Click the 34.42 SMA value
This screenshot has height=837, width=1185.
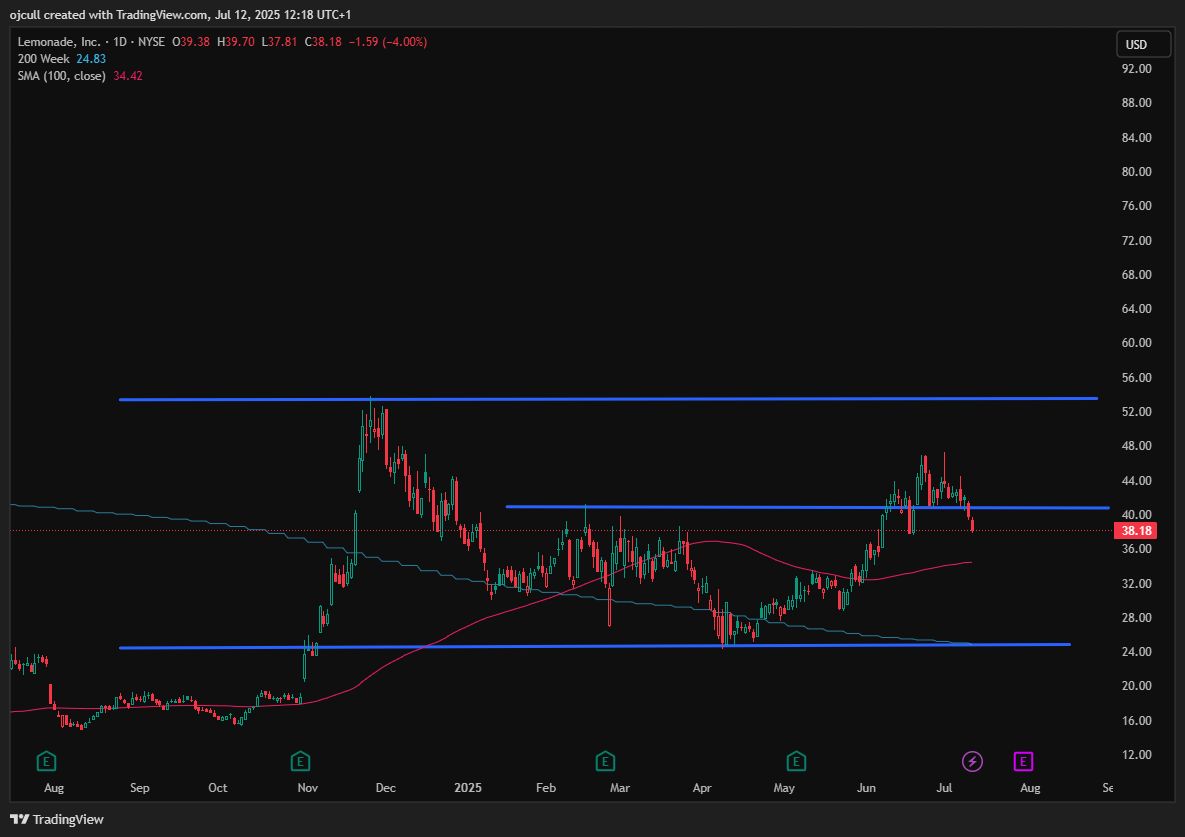128,76
